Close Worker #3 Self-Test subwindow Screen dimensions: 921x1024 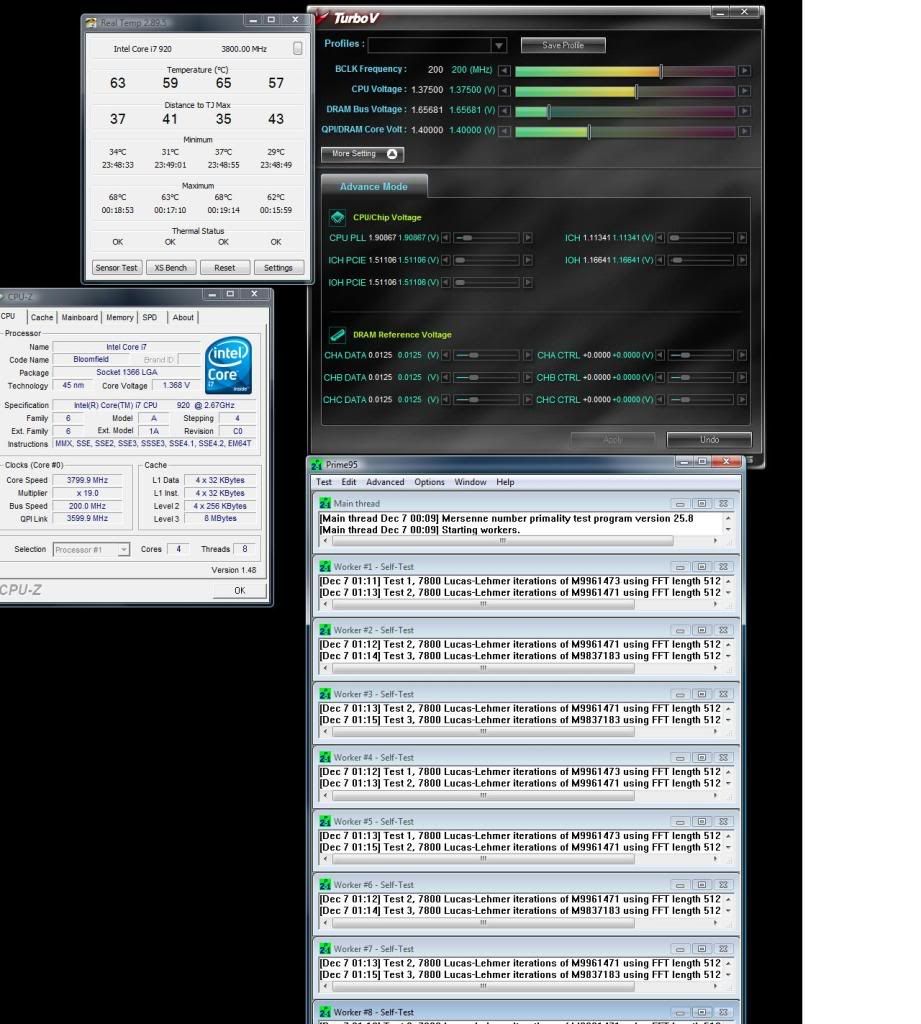pyautogui.click(x=723, y=694)
